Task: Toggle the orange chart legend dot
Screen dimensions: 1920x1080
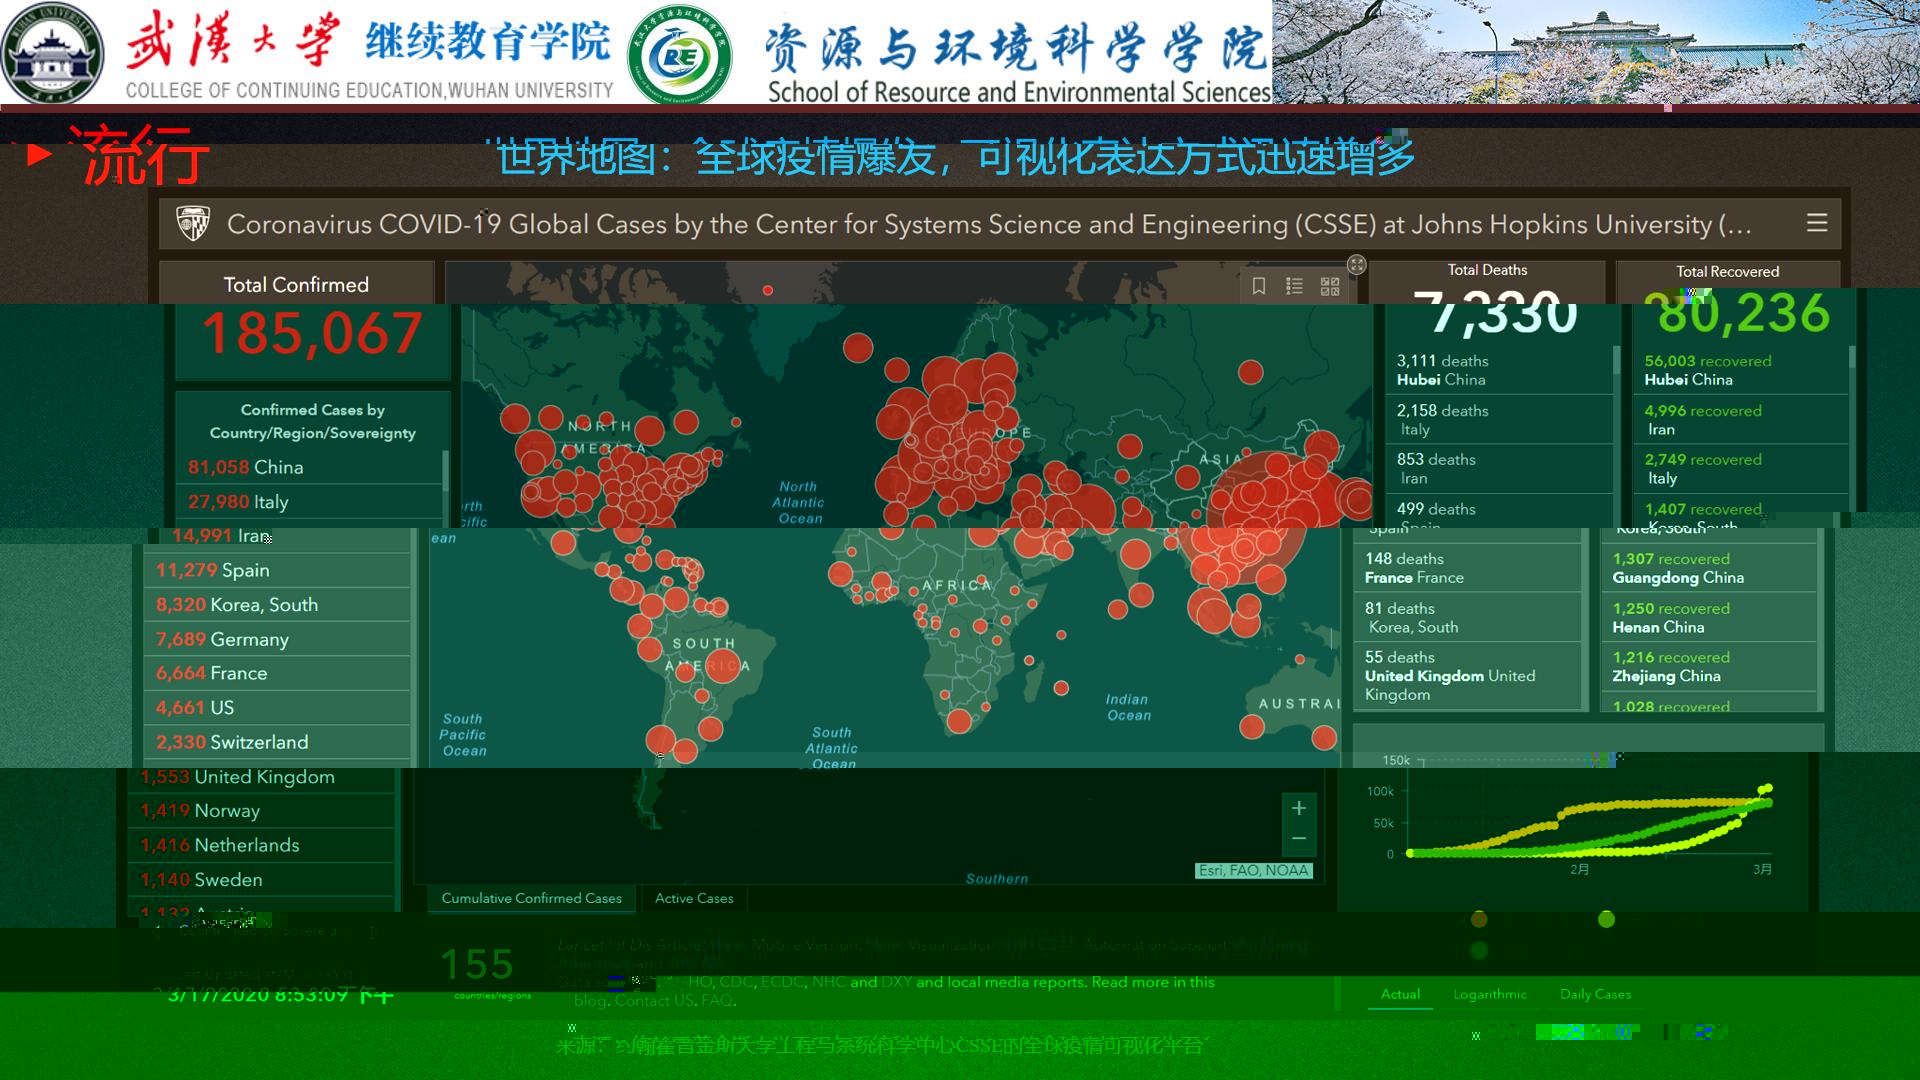Action: click(x=1479, y=919)
